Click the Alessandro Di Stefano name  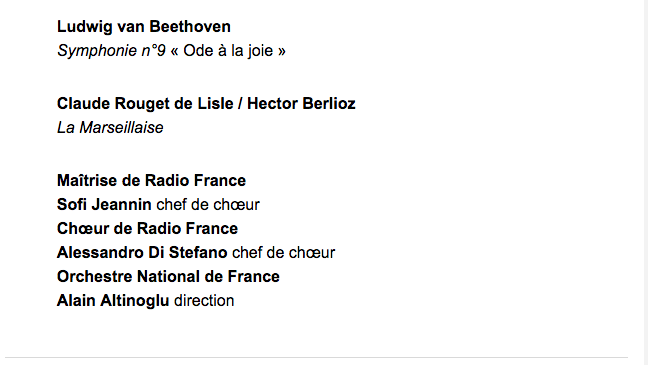[x=142, y=253]
